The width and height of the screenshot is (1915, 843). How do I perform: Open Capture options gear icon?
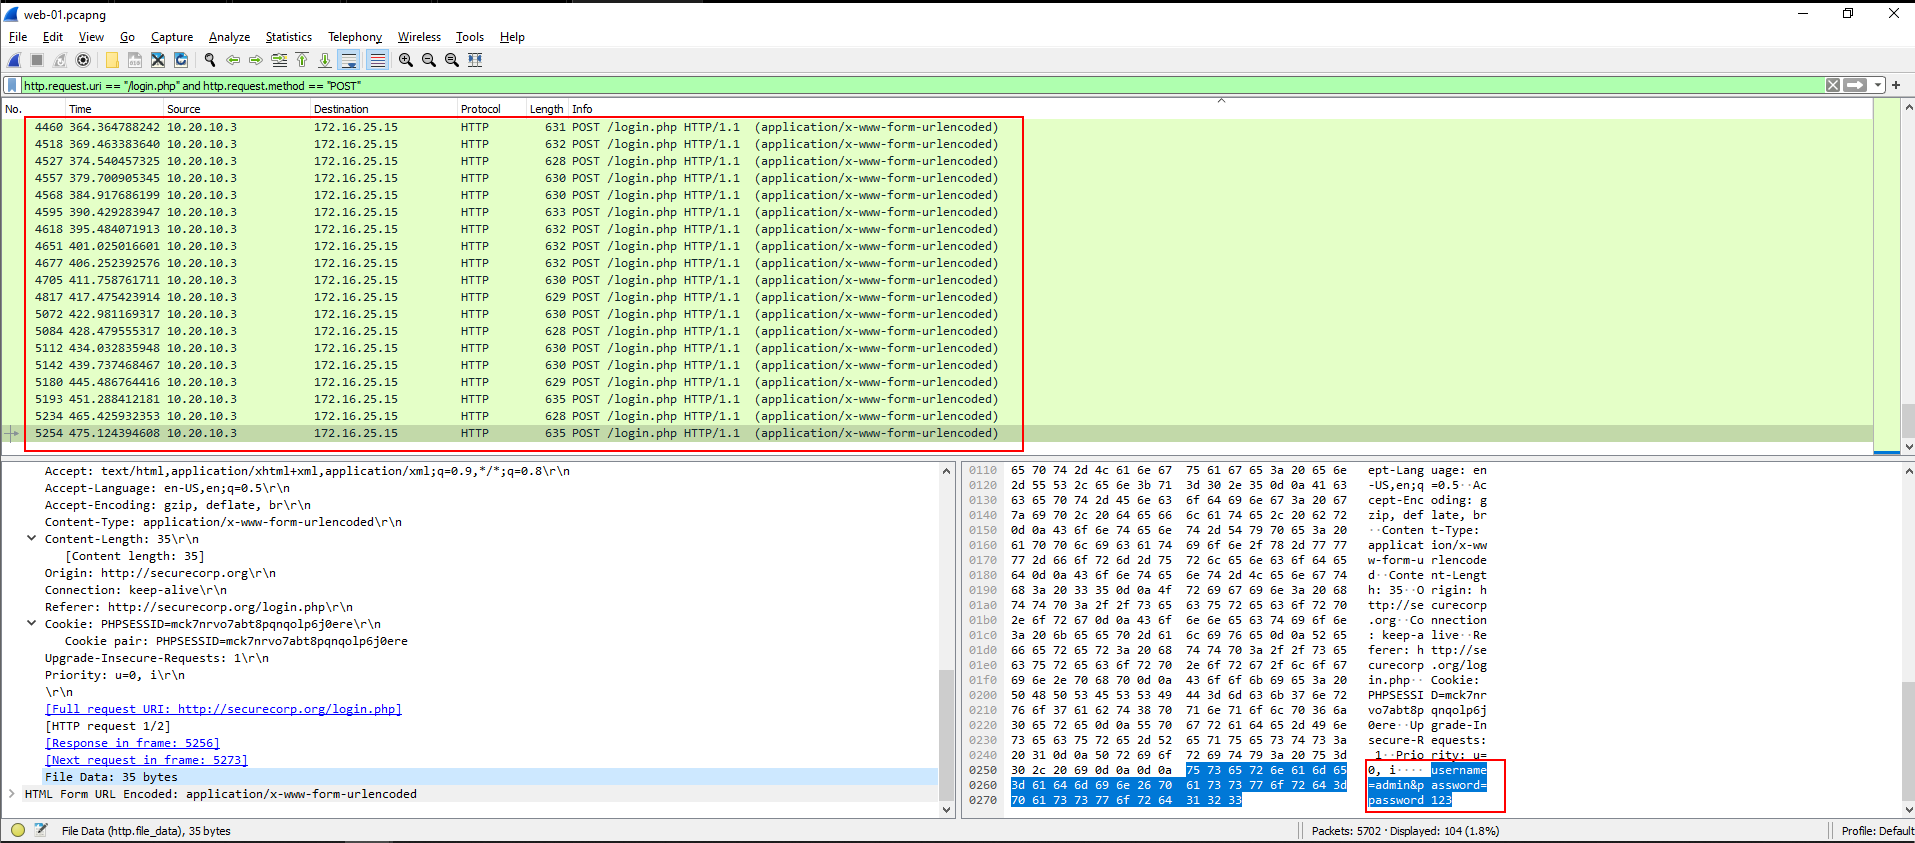[x=83, y=60]
